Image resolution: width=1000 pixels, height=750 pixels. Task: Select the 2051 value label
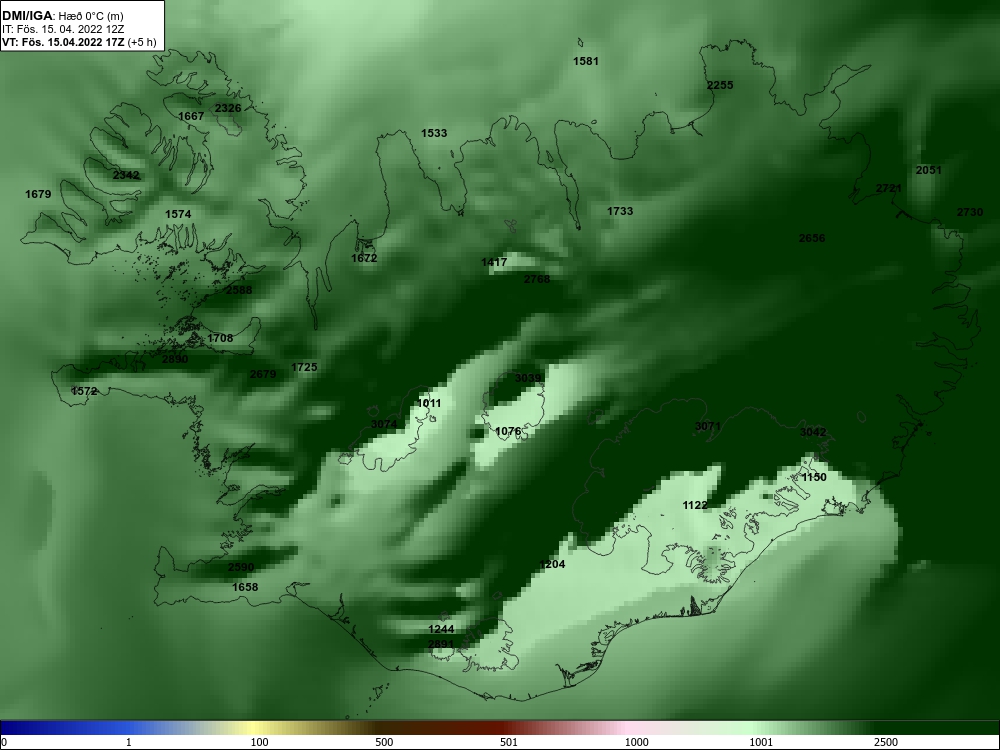click(928, 170)
